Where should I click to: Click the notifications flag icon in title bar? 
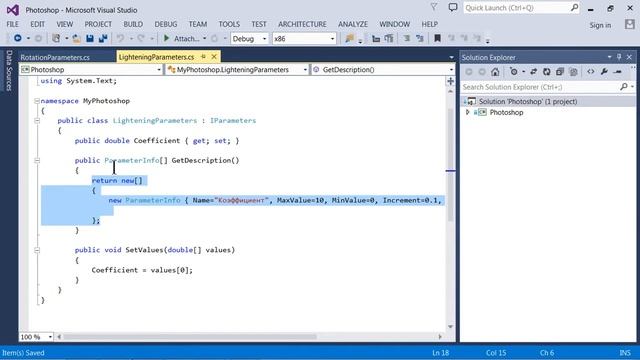click(434, 7)
